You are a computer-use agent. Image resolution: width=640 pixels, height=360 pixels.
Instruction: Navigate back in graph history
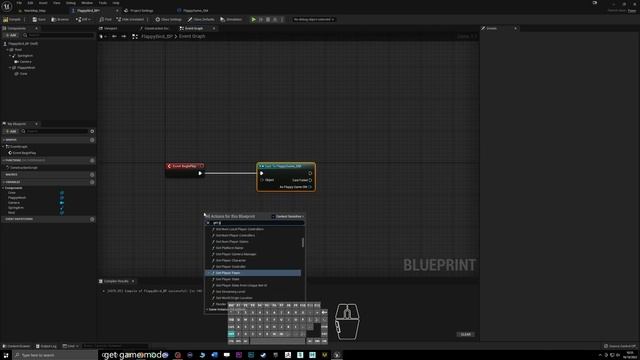coord(114,36)
